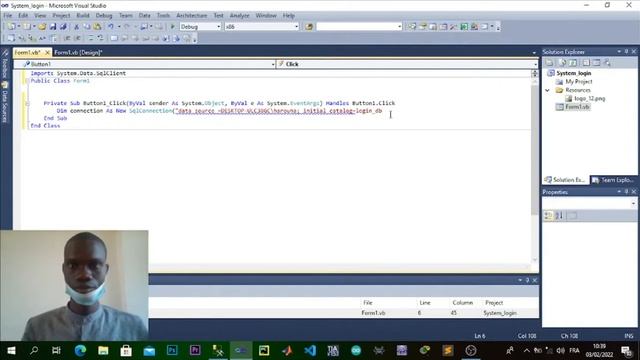Open Visual Studio Code from the taskbar
Screen dimensions: 640x360
[x=310, y=351]
